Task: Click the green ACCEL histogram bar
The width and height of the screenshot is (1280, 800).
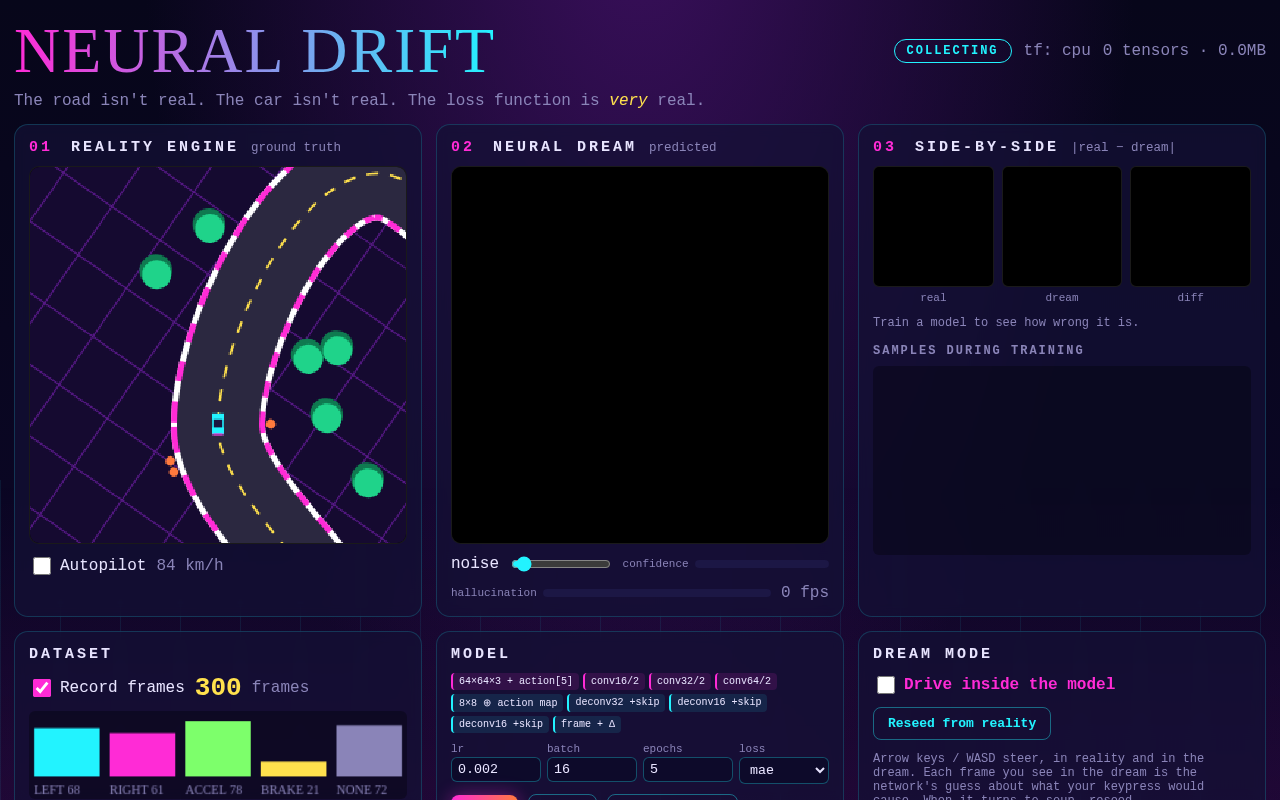Action: pos(218,749)
